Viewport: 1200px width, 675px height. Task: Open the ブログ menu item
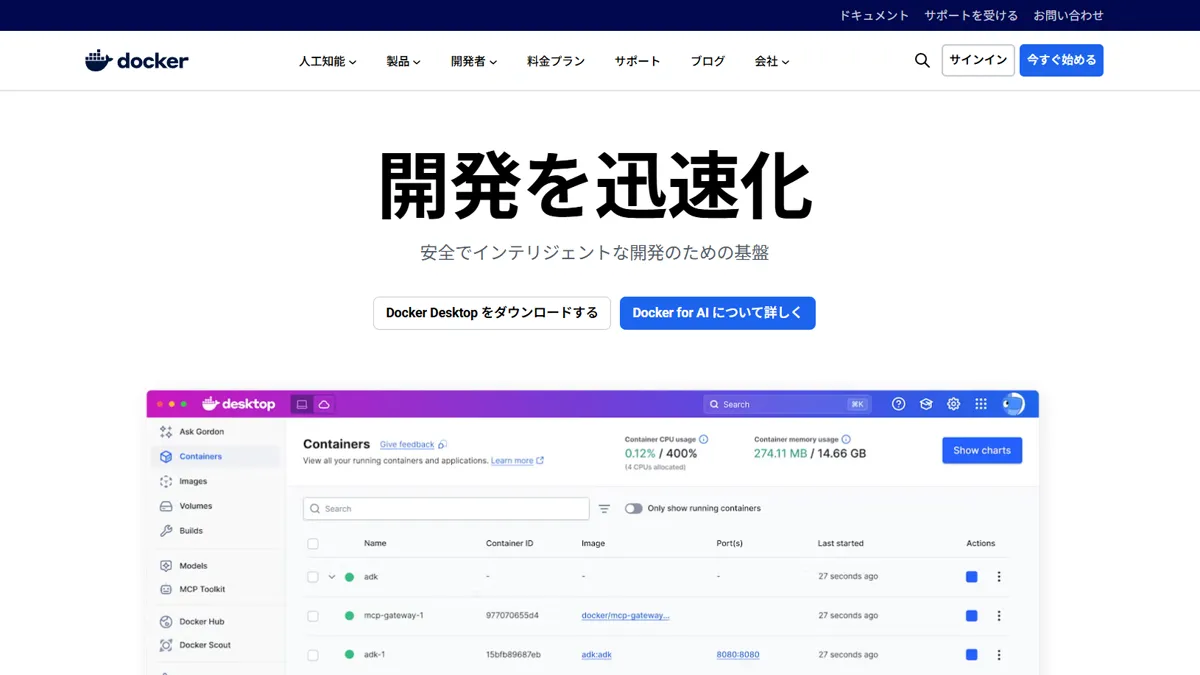coord(707,61)
